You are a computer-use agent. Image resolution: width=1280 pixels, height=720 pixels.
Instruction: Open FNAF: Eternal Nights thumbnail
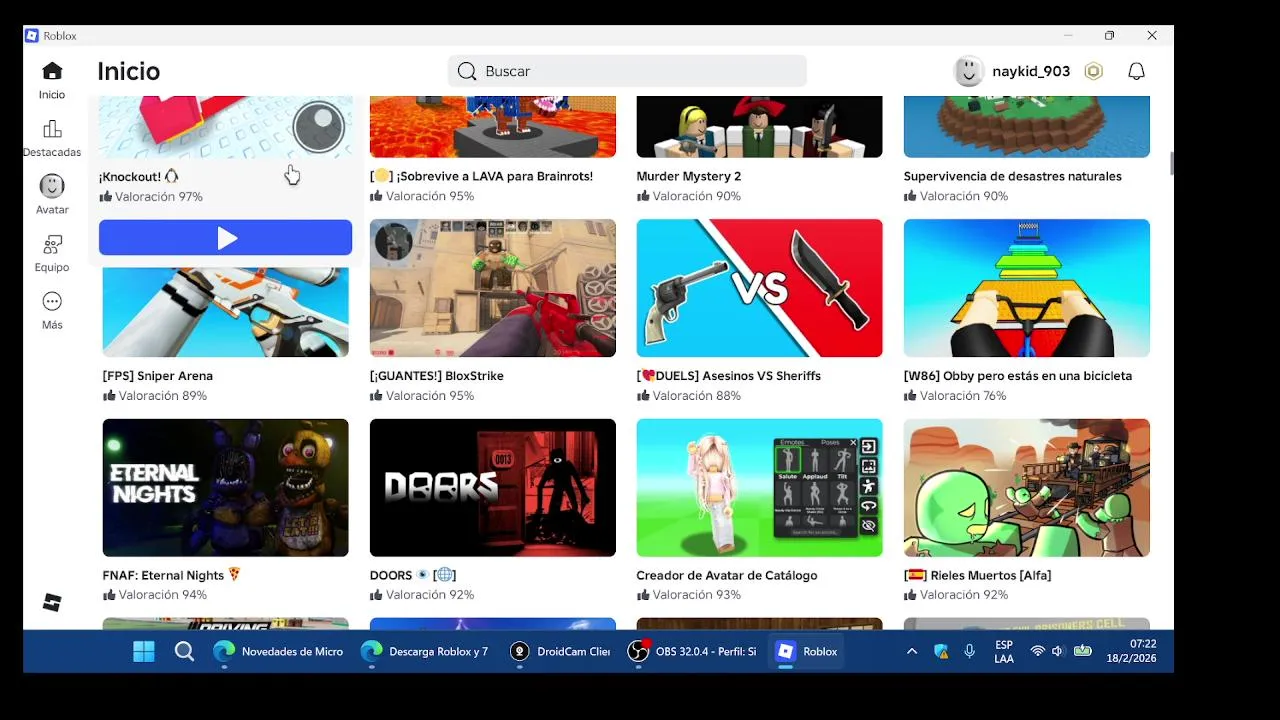[226, 487]
